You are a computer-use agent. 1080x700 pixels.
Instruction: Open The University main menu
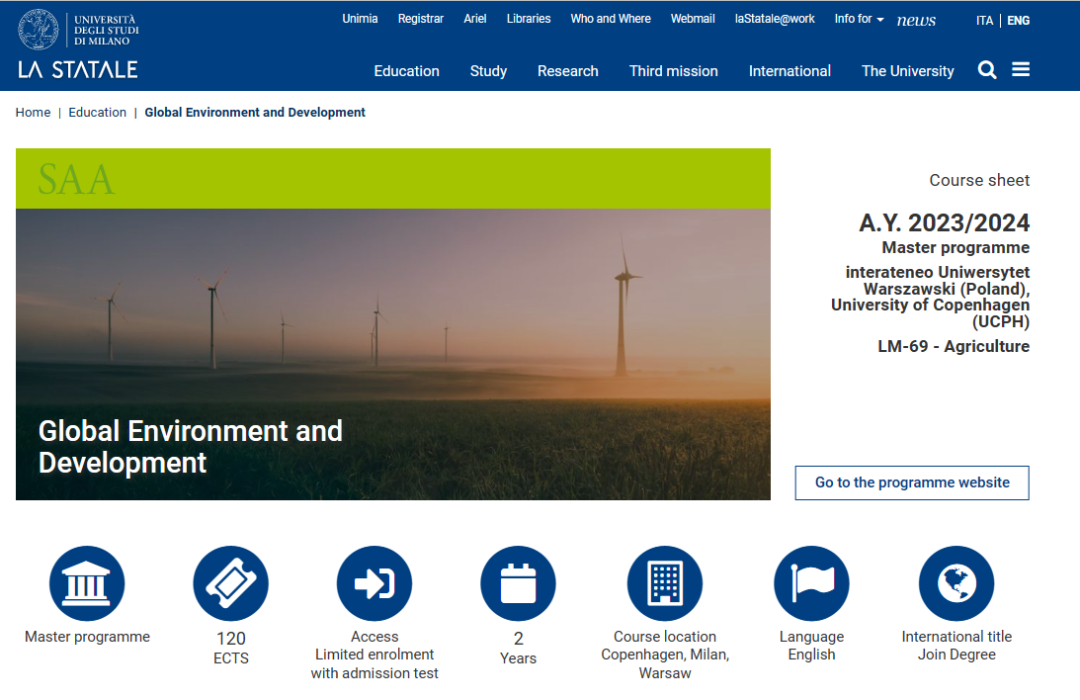point(908,71)
